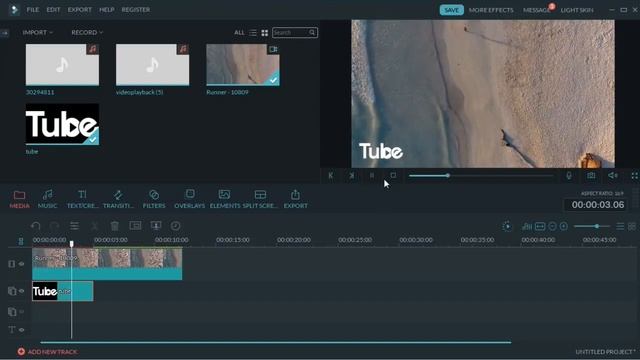Click the timeline toolbar monitor icon
The image size is (640, 360).
click(x=156, y=226)
